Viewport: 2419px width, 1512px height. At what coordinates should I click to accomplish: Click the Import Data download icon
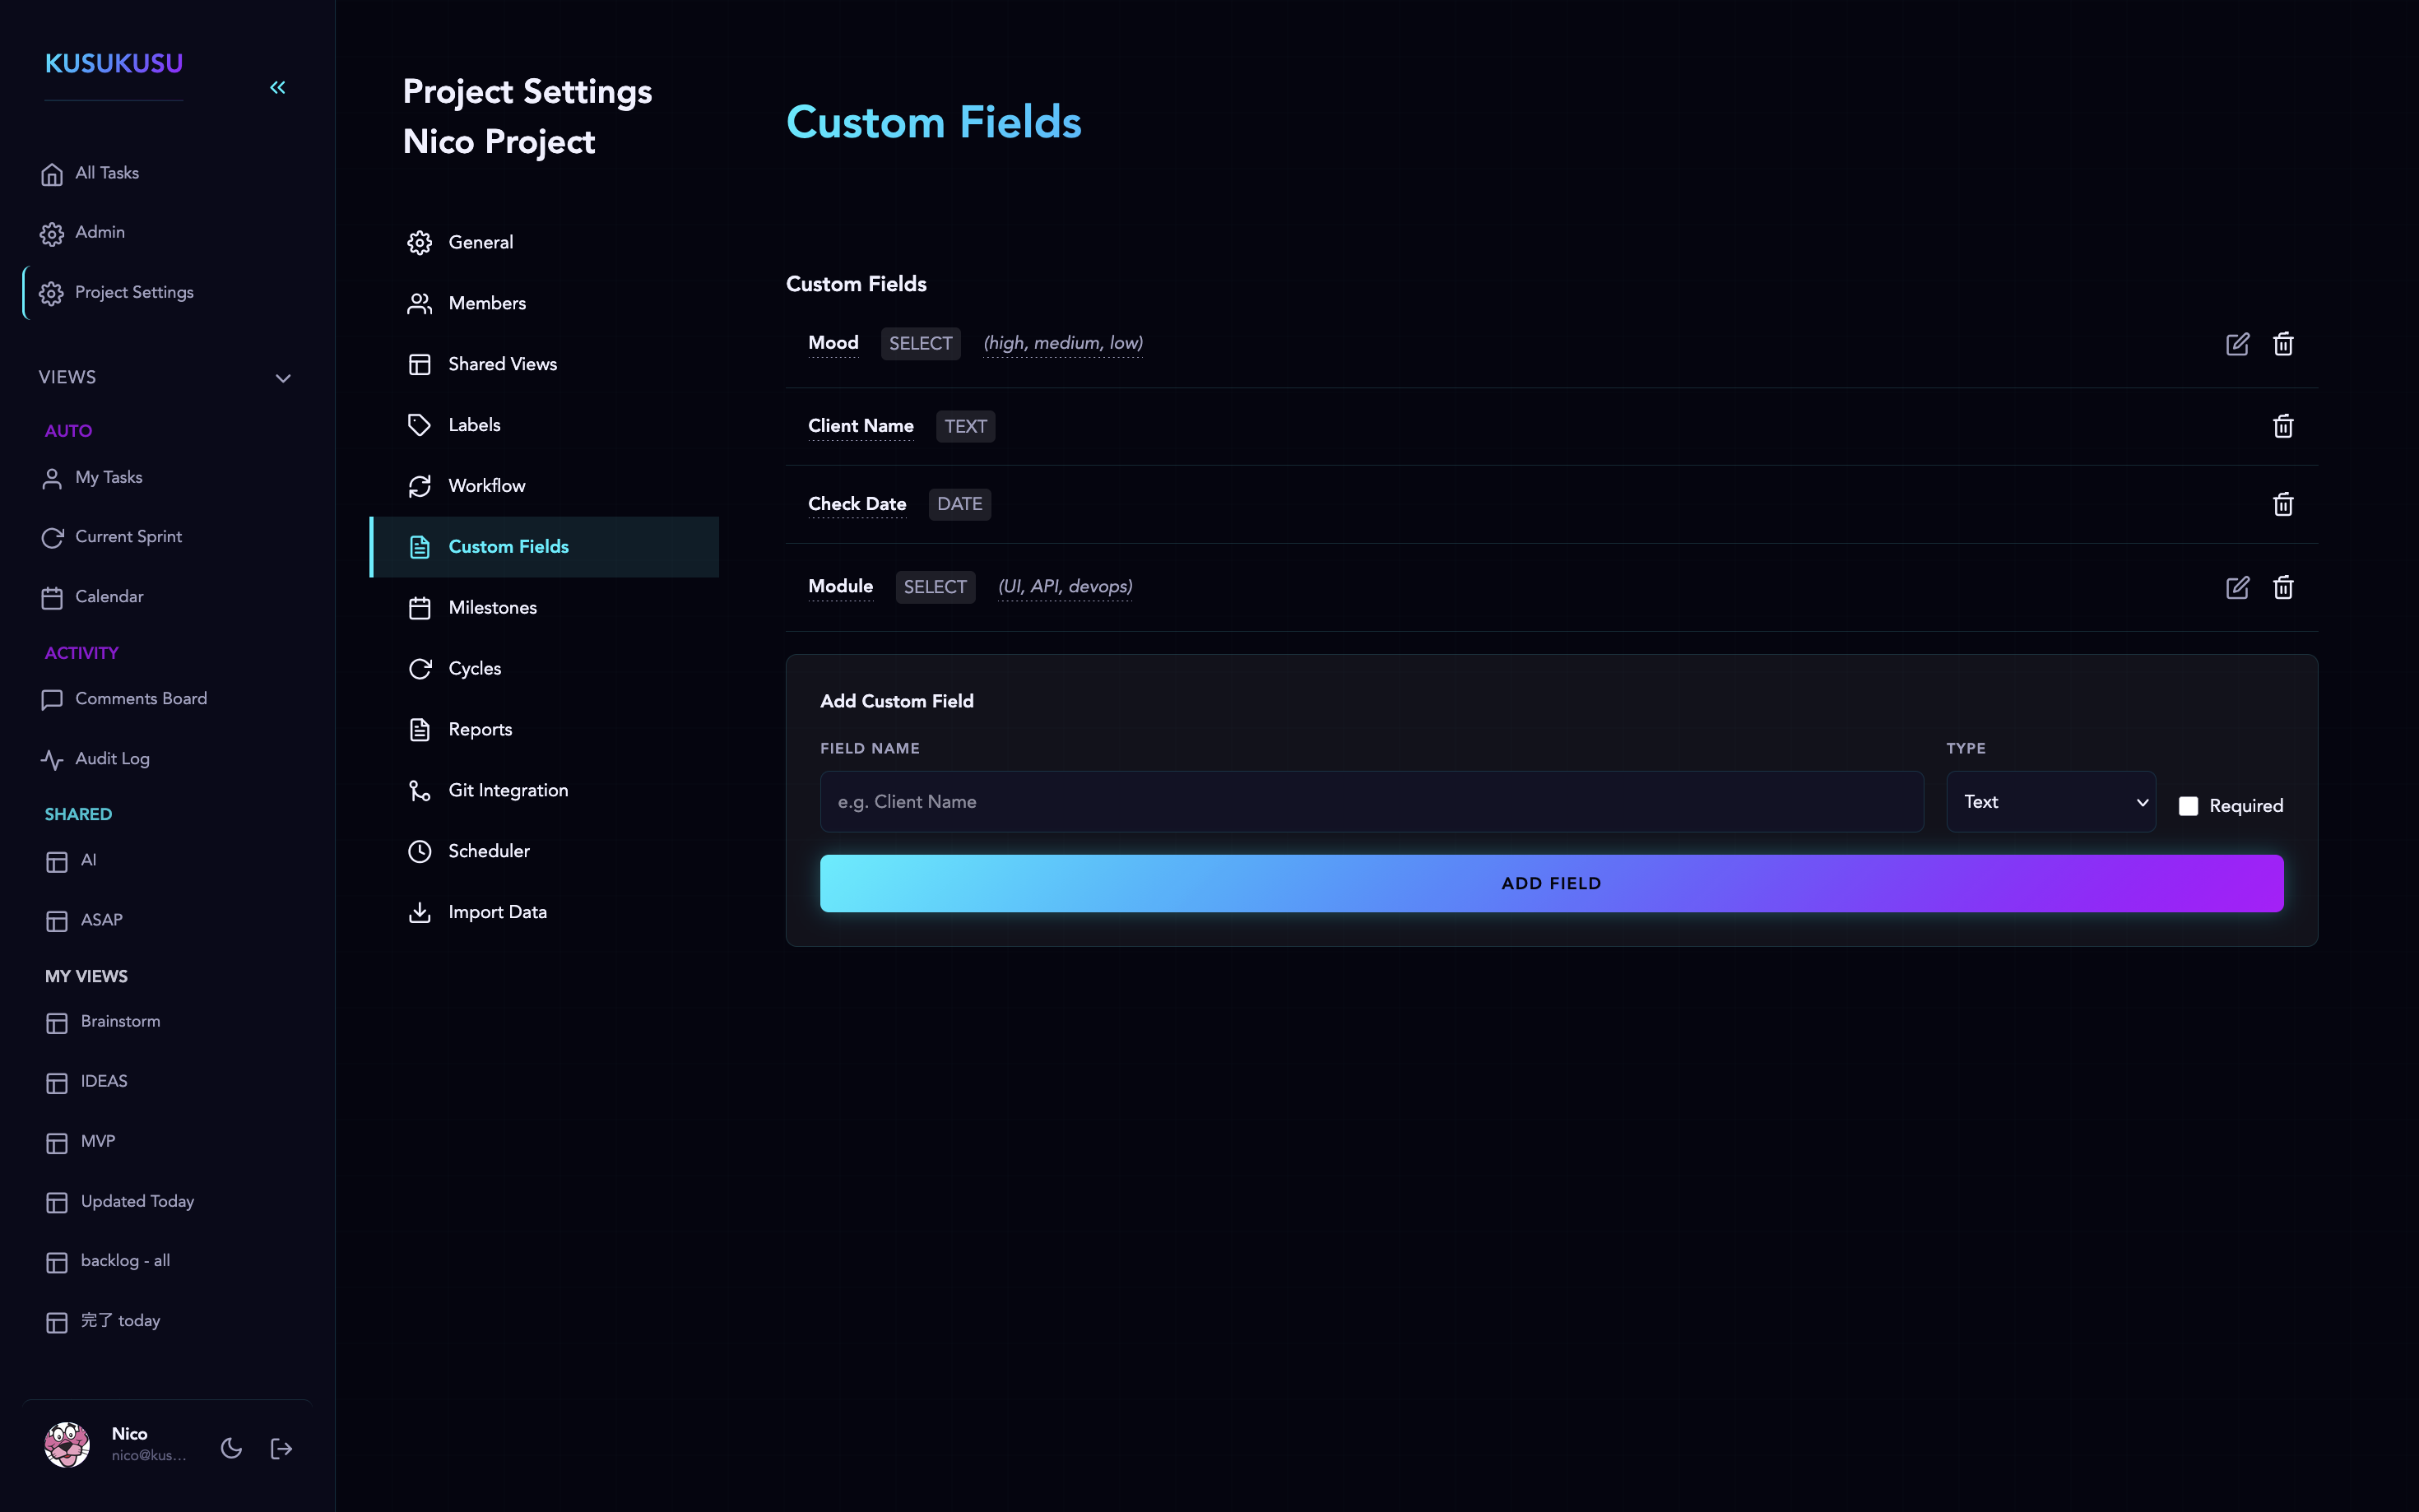tap(420, 912)
